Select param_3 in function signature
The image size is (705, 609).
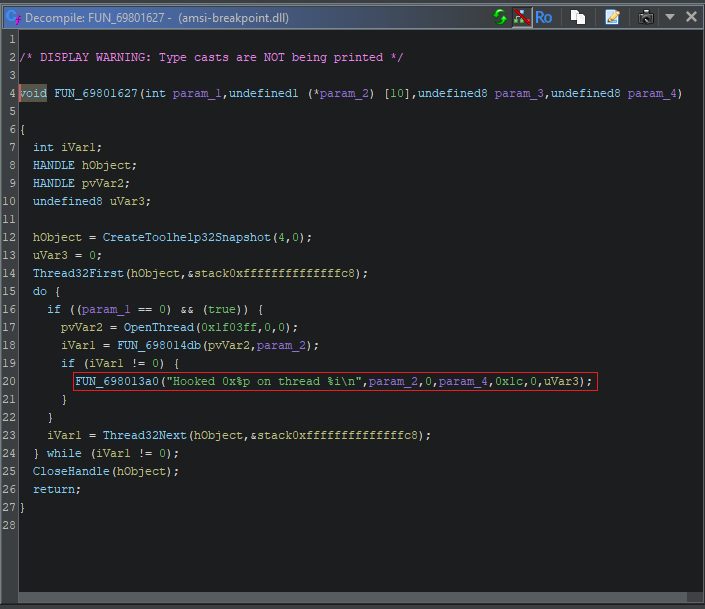pyautogui.click(x=519, y=93)
